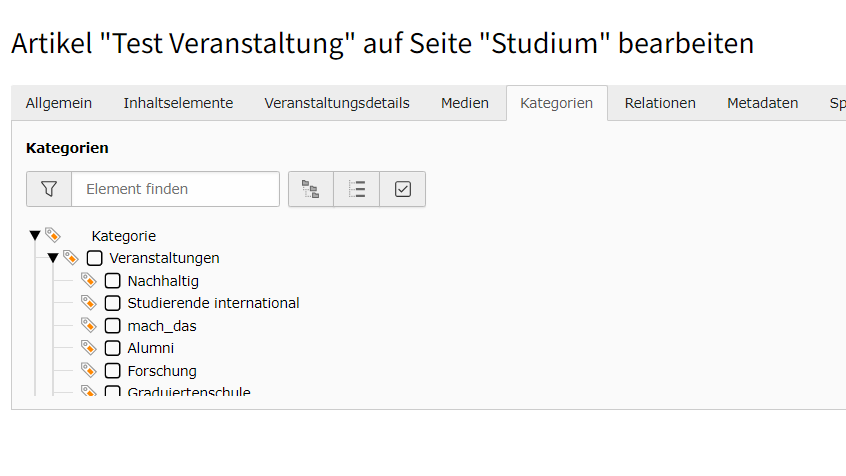Click the collapse tree list icon button
Image resolution: width=846 pixels, height=476 pixels.
coord(357,189)
